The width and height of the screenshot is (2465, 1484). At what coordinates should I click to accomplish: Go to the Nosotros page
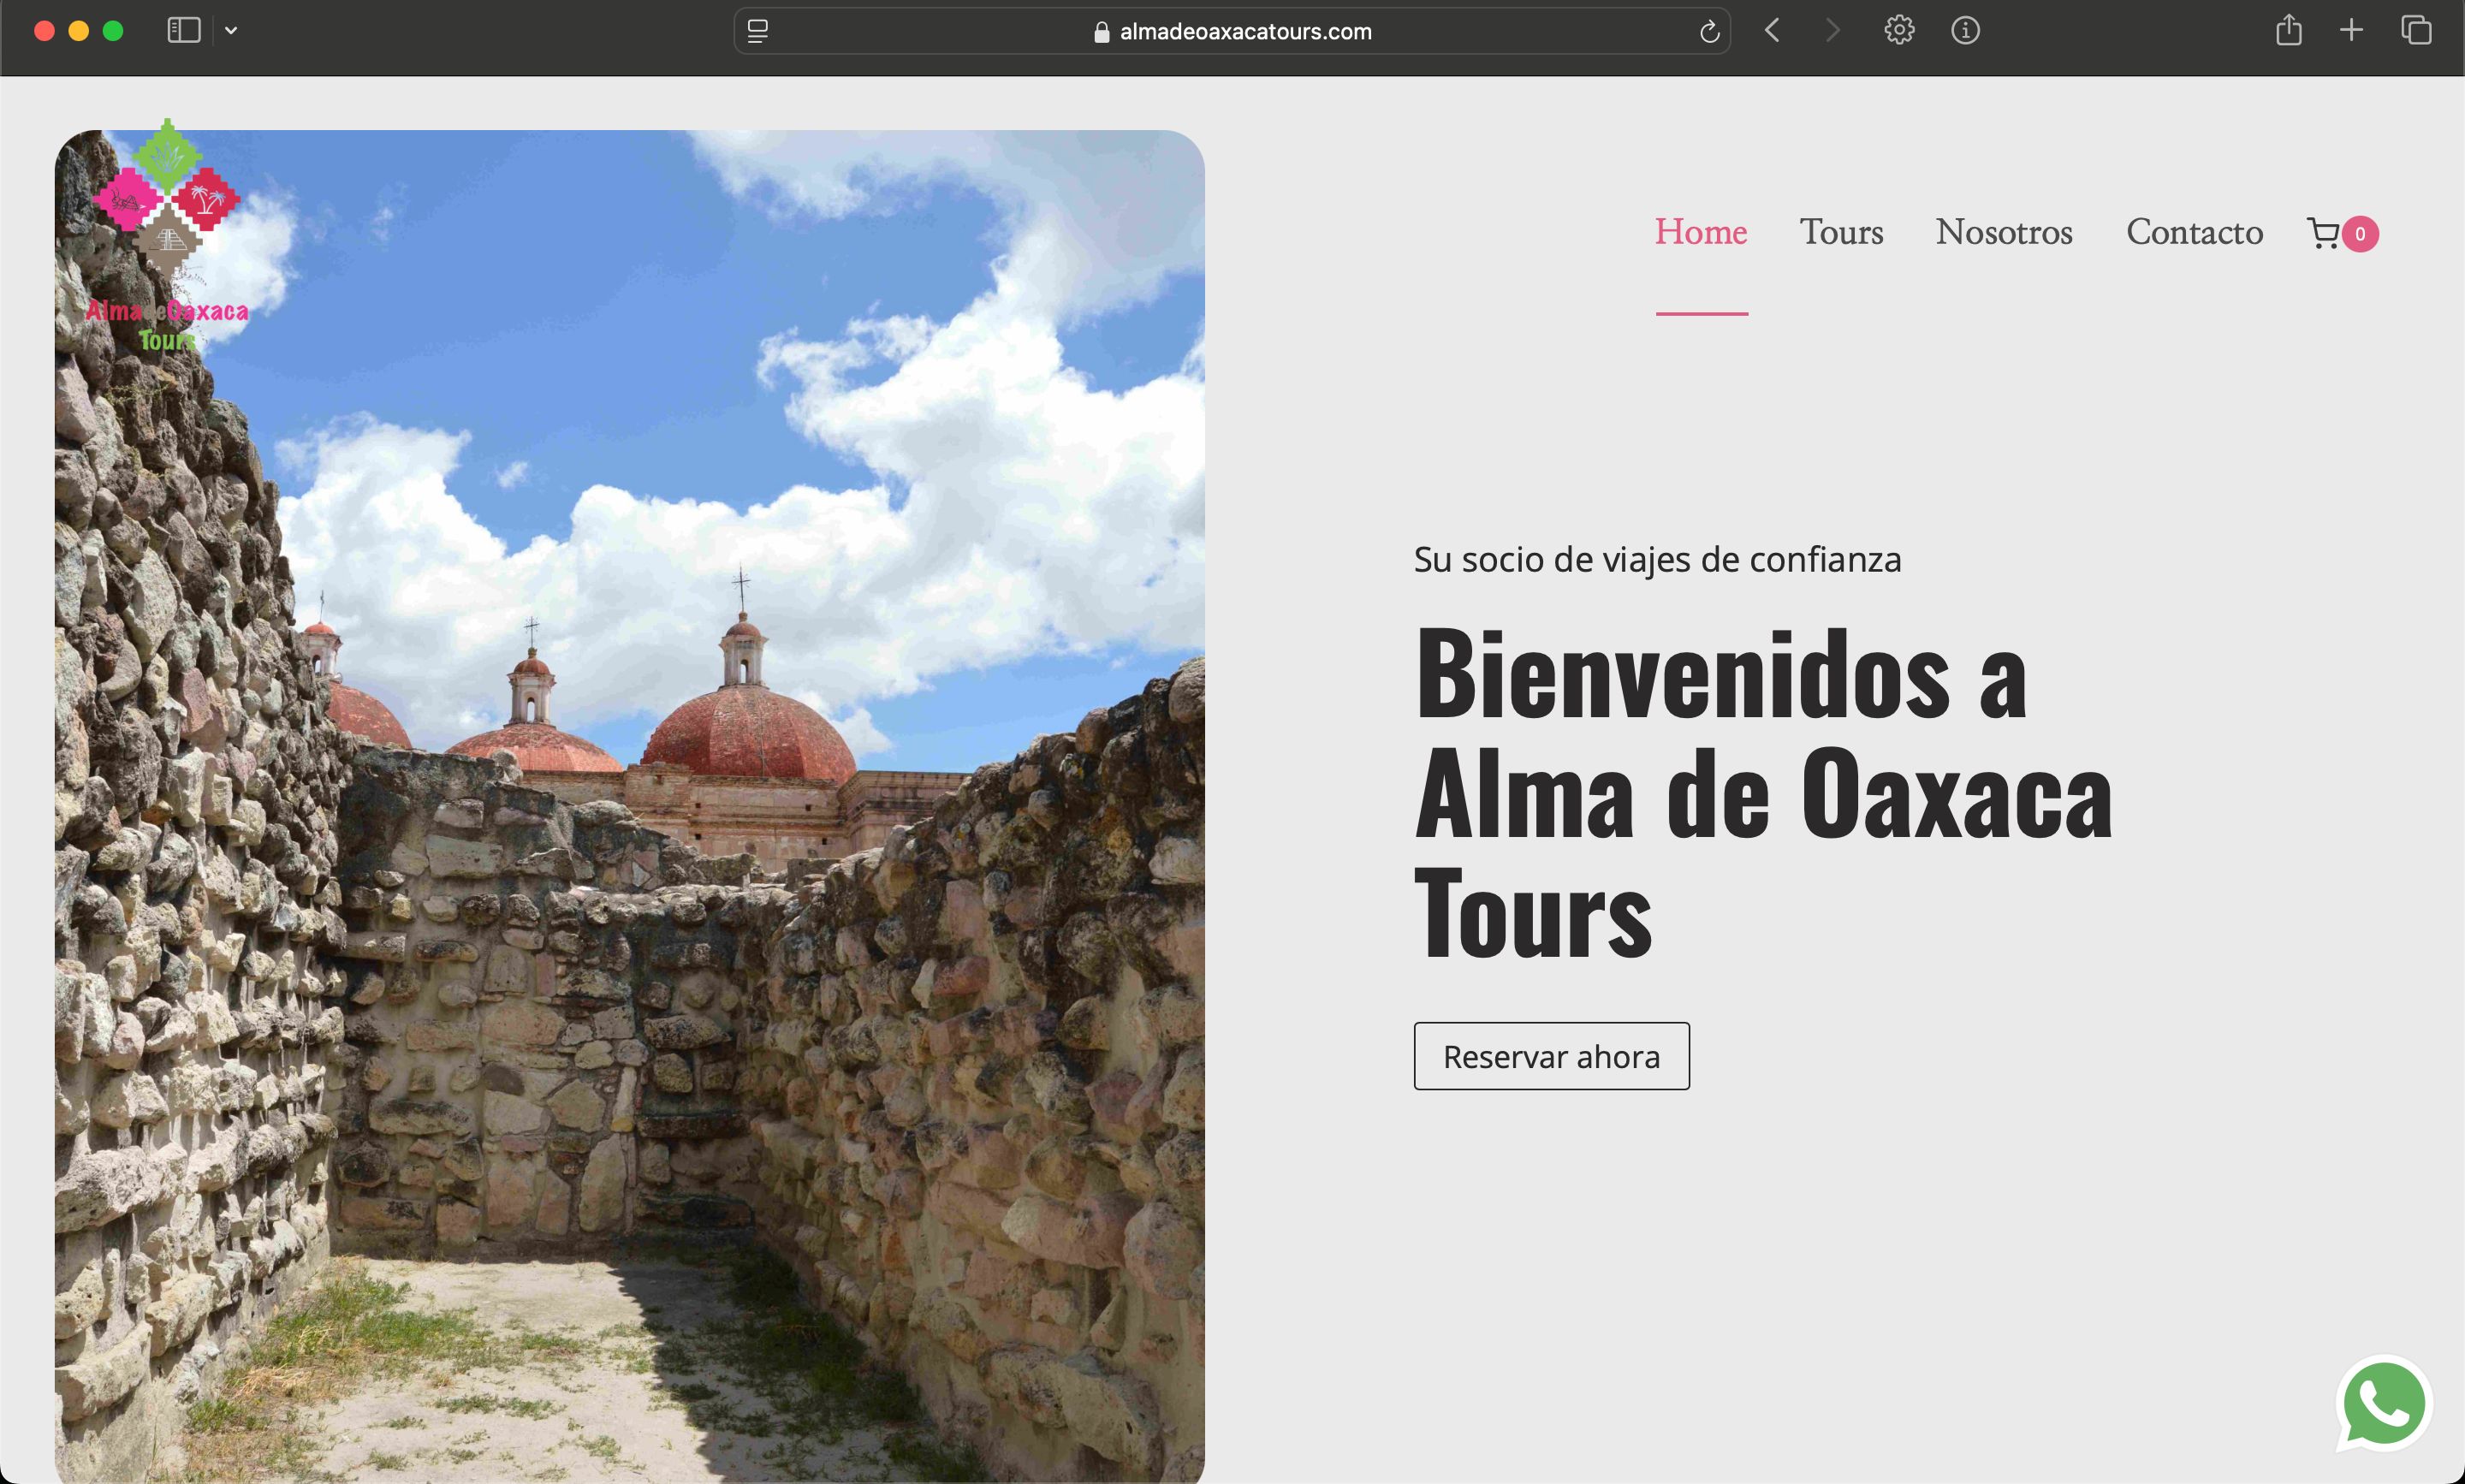[2004, 232]
